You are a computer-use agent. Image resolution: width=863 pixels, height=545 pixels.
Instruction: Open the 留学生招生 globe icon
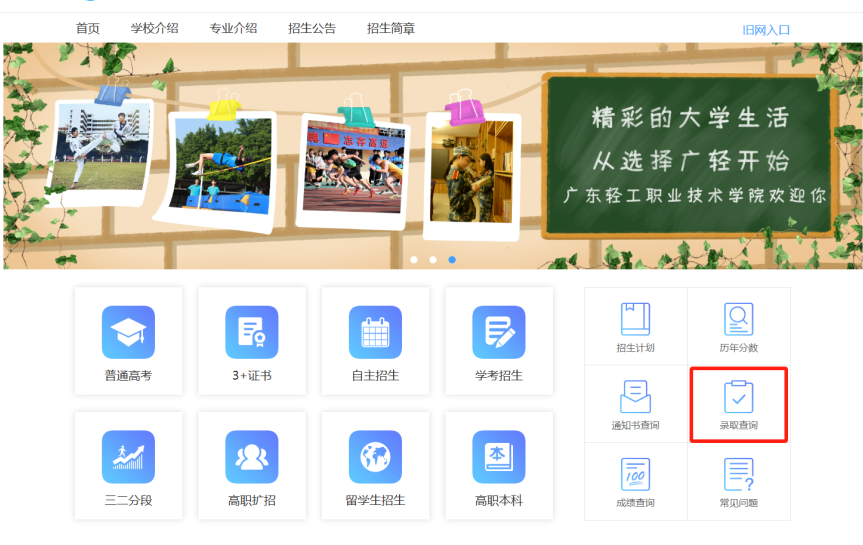[375, 457]
